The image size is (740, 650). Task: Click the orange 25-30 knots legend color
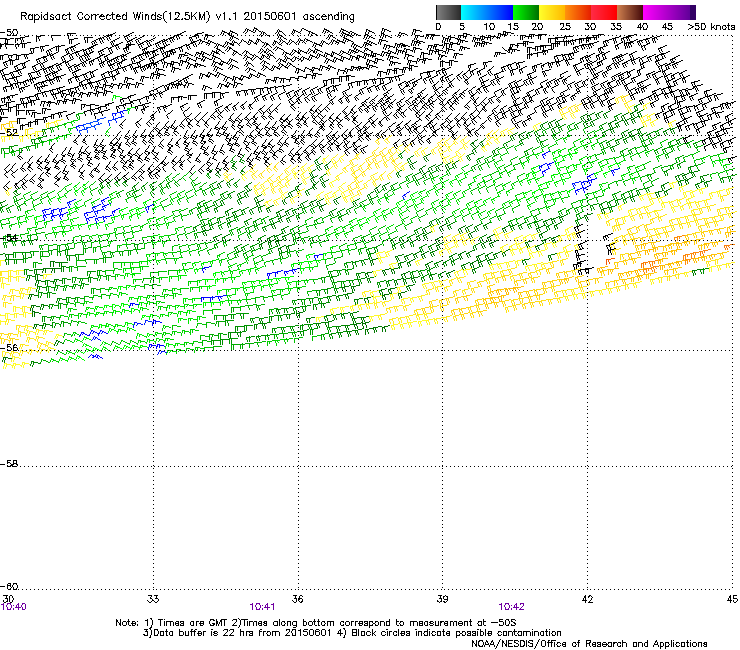click(x=578, y=12)
